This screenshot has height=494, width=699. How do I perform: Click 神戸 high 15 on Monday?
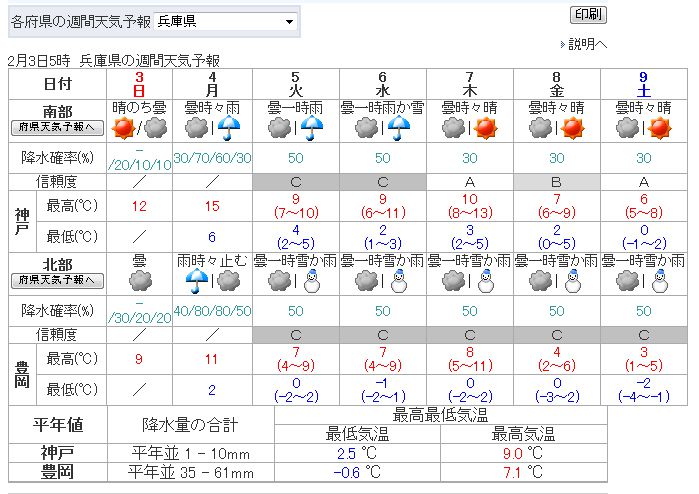pyautogui.click(x=212, y=206)
